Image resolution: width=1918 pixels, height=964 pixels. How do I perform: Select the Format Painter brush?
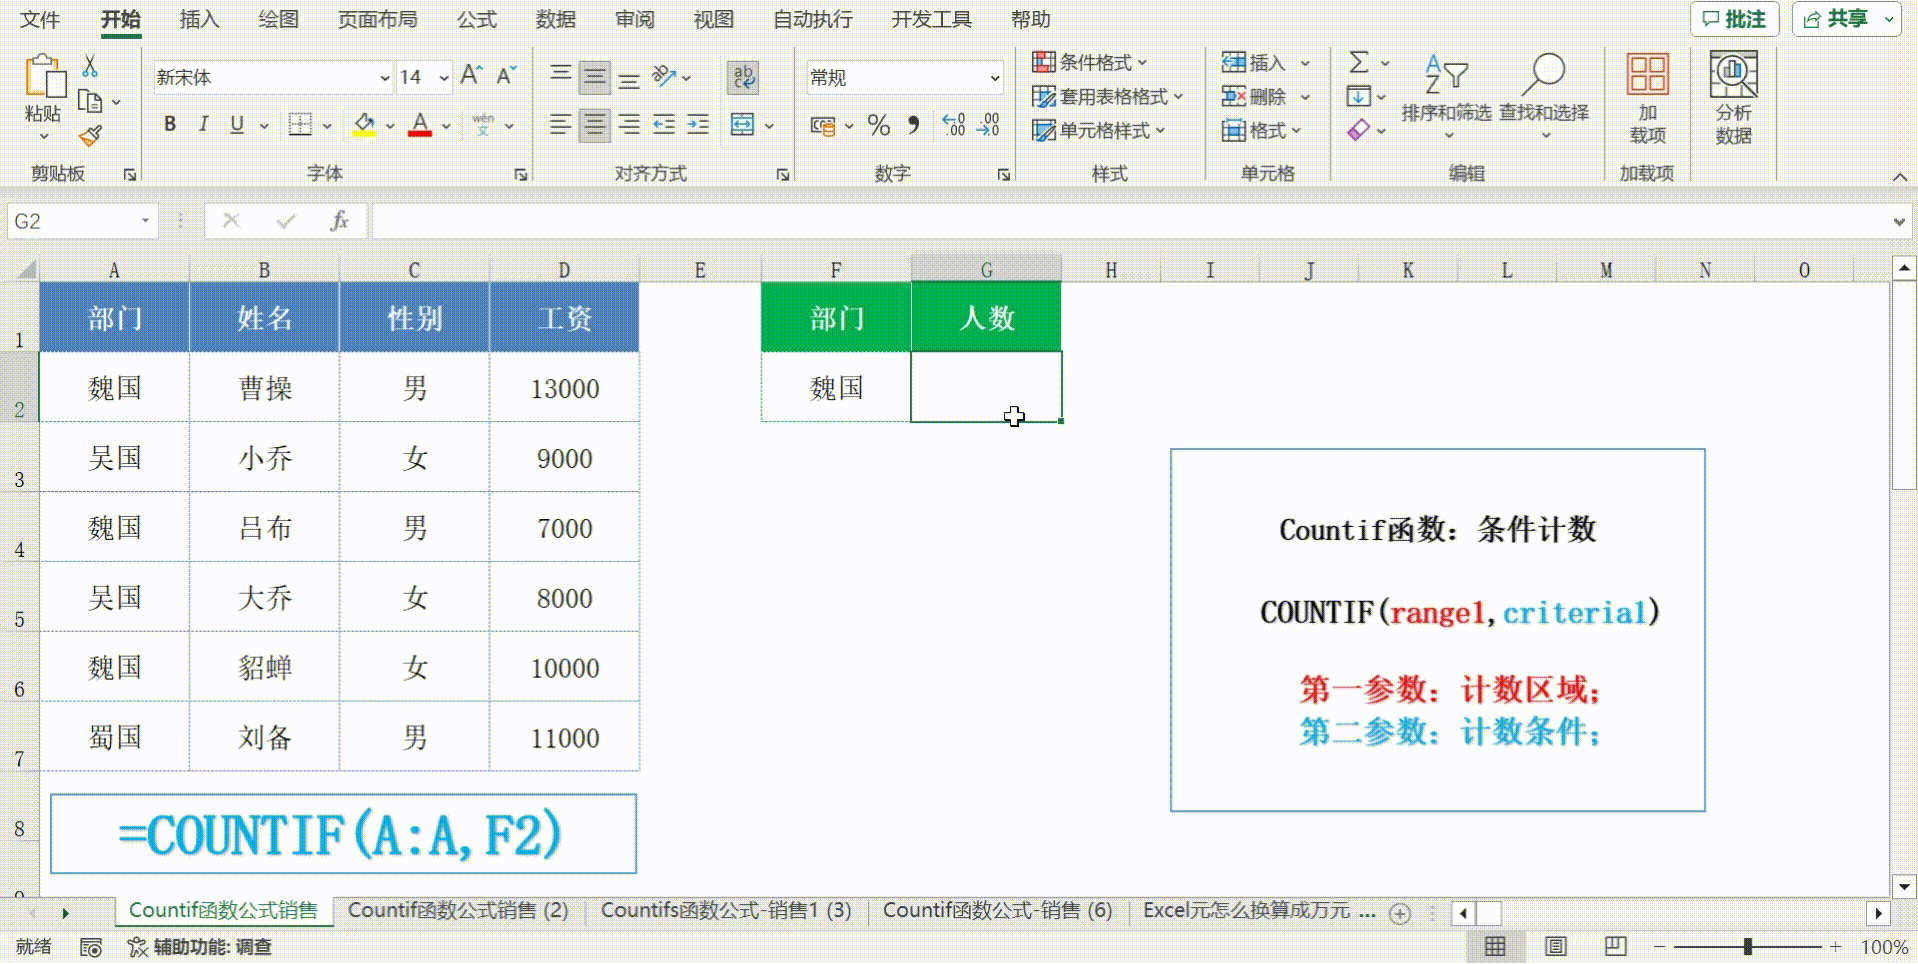click(90, 135)
